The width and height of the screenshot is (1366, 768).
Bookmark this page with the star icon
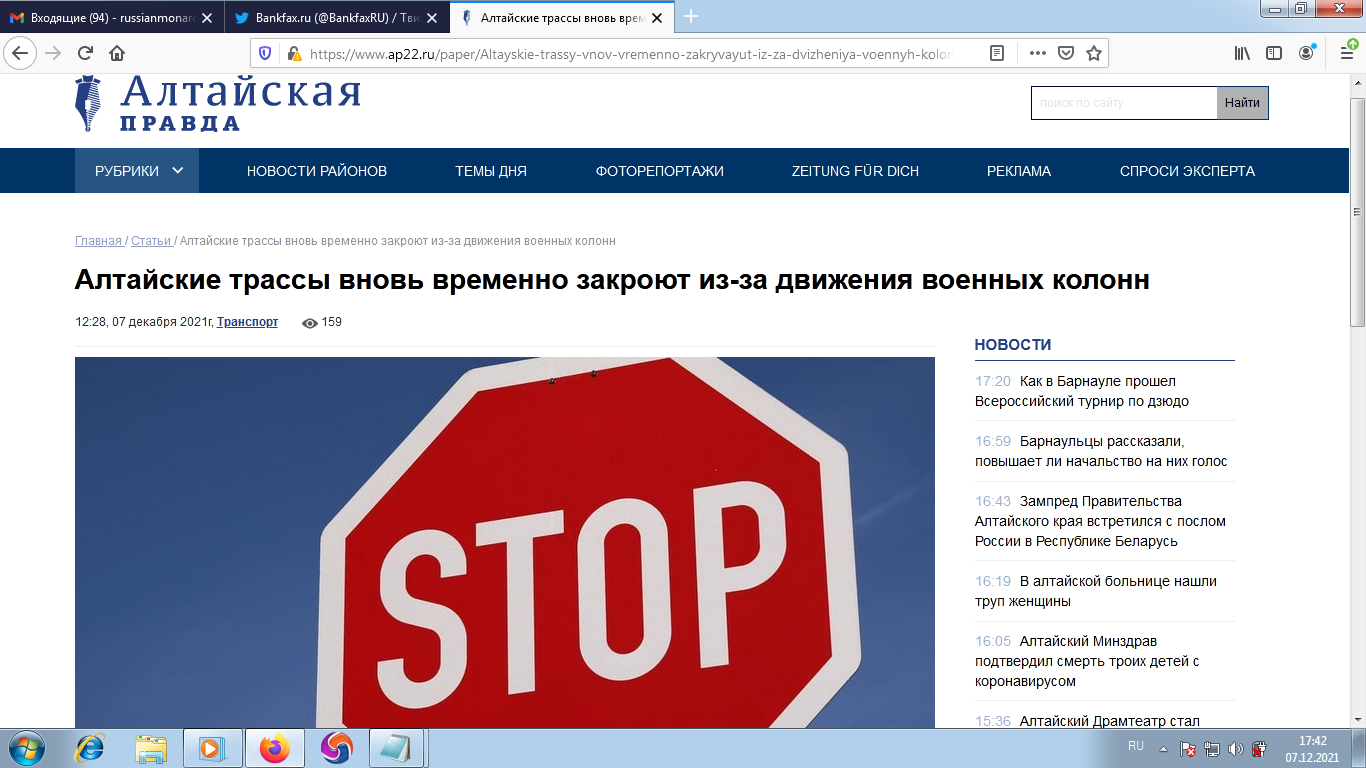click(1091, 54)
